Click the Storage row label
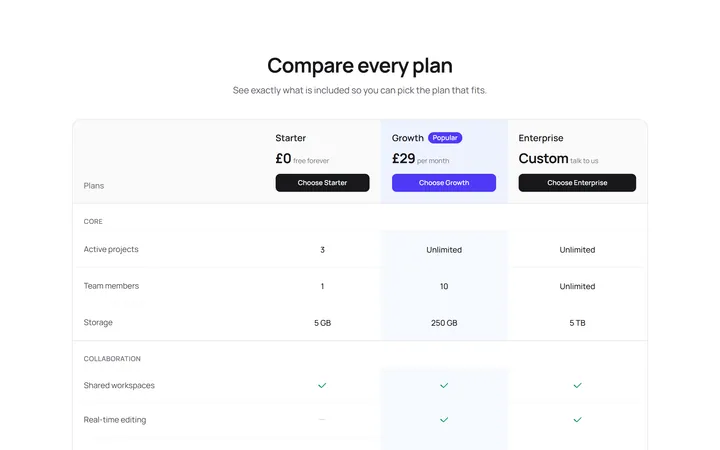This screenshot has width=720, height=450. (98, 322)
